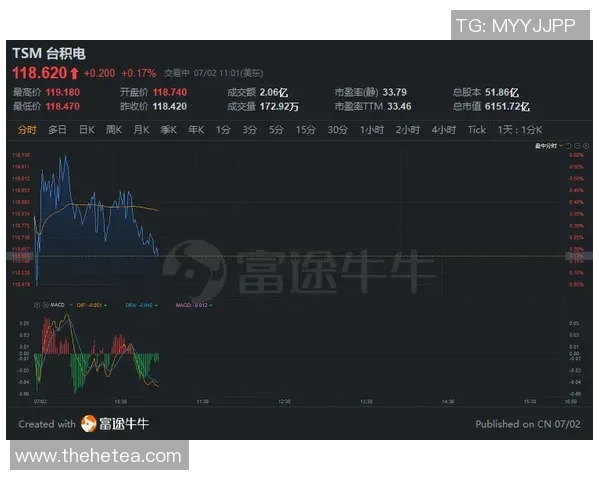
Task: Click the MACD: -0.012 reading
Action: coord(191,305)
